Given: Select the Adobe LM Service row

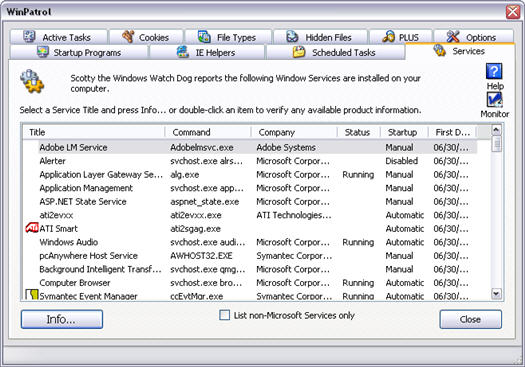Looking at the screenshot, I should [250, 147].
